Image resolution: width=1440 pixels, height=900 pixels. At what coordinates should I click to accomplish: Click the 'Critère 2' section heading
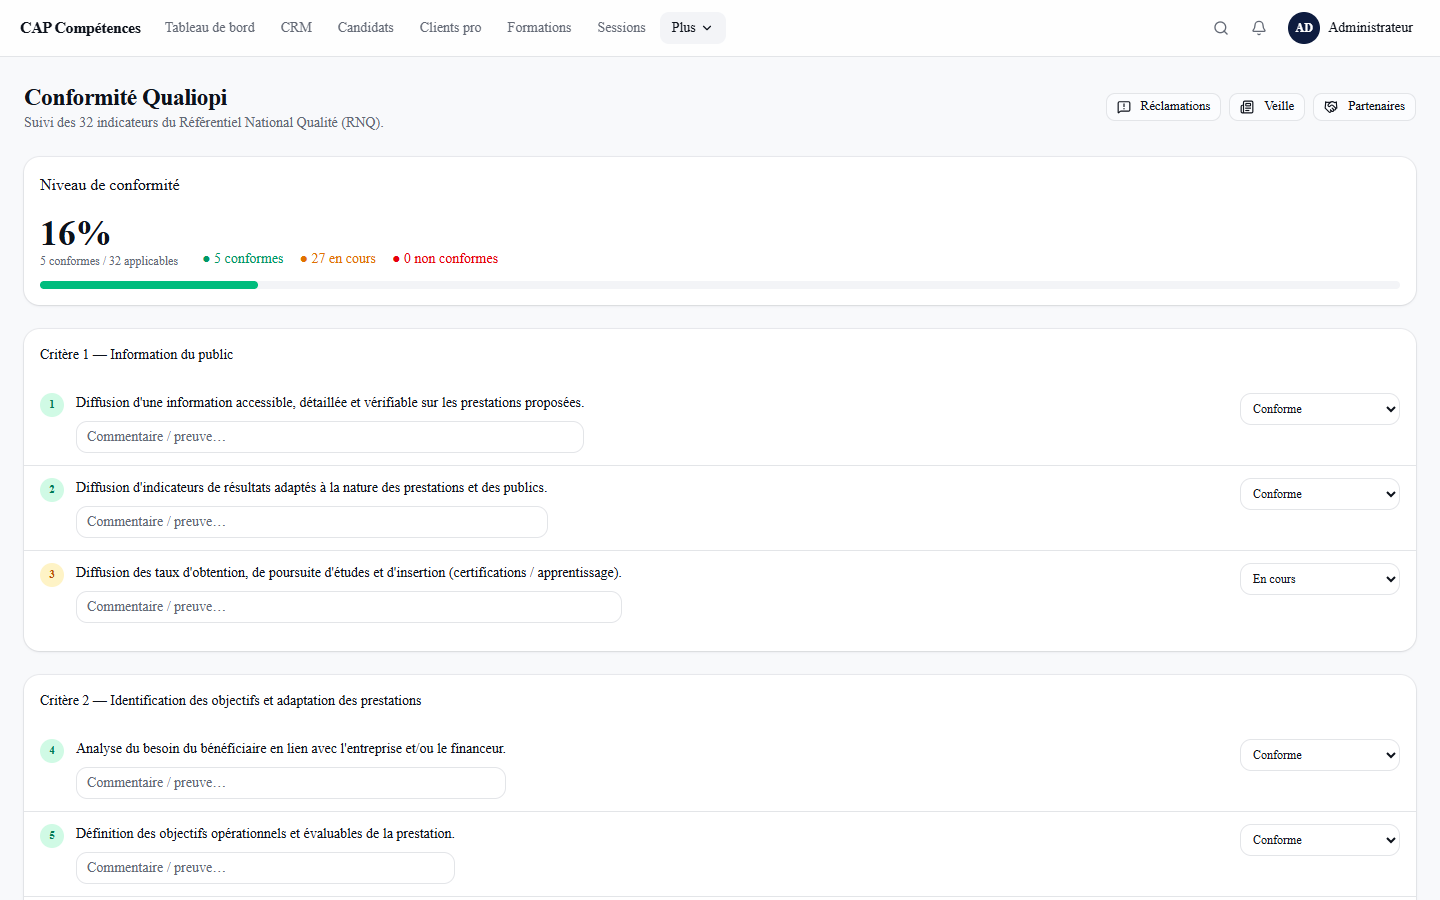pos(230,701)
